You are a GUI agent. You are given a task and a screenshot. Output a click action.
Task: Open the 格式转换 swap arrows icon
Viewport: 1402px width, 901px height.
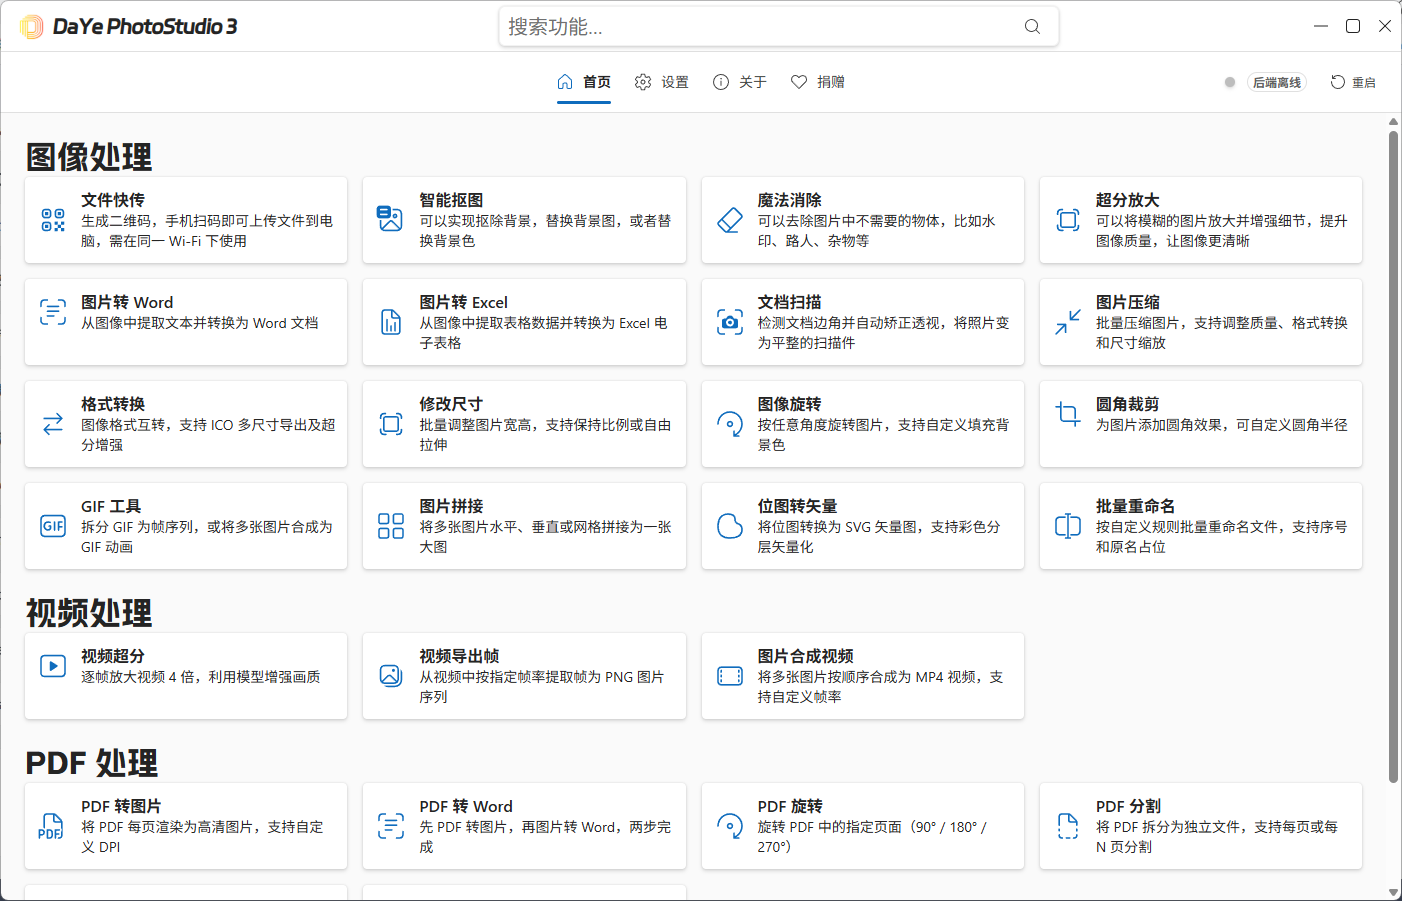[x=53, y=424]
